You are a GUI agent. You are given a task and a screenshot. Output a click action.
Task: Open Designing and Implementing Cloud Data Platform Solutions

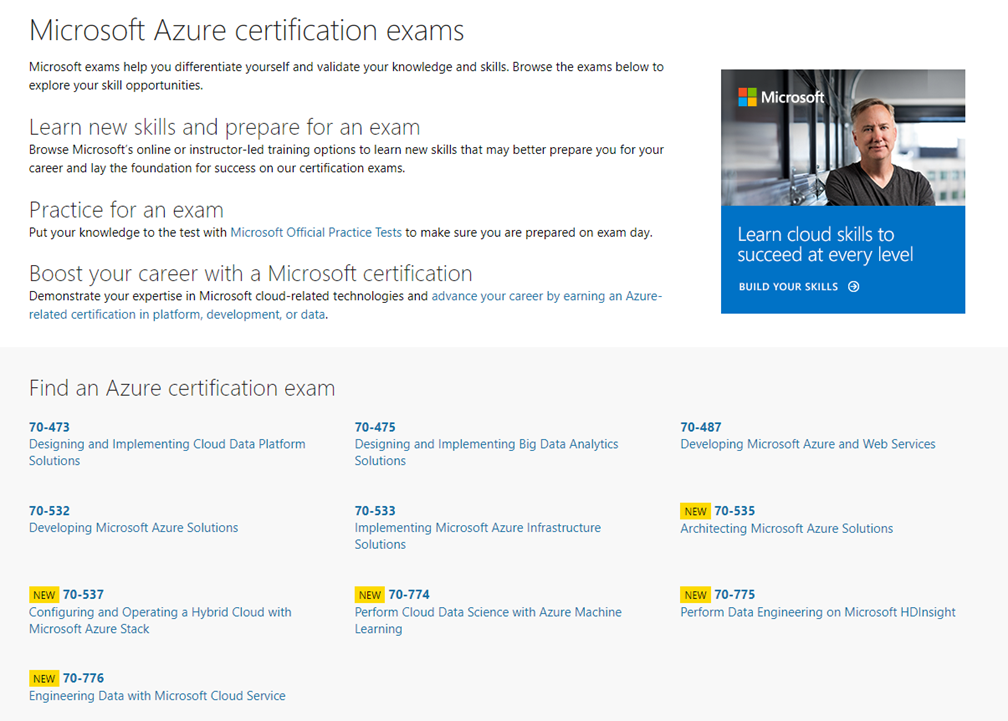tap(167, 452)
